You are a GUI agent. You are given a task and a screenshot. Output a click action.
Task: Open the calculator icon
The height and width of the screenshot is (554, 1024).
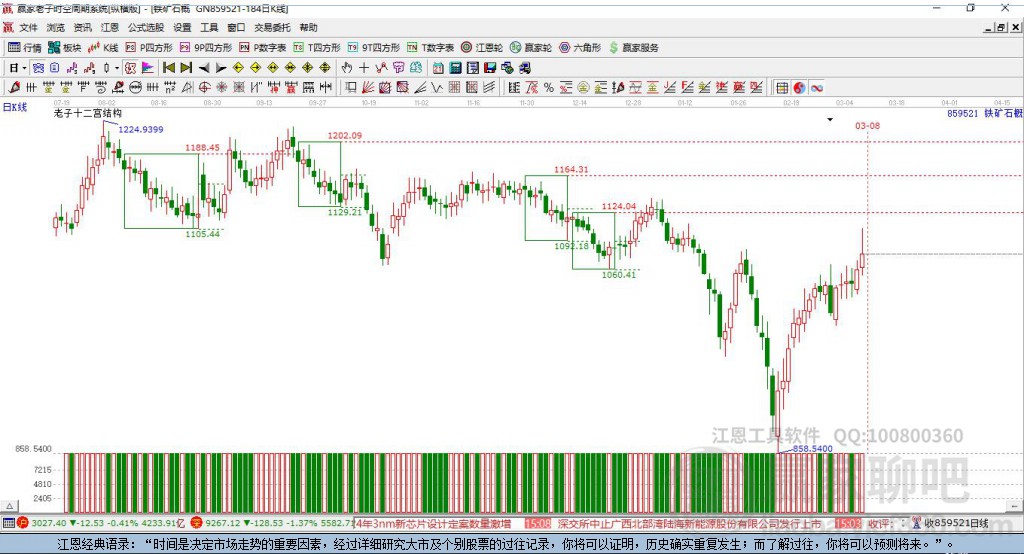click(x=455, y=67)
